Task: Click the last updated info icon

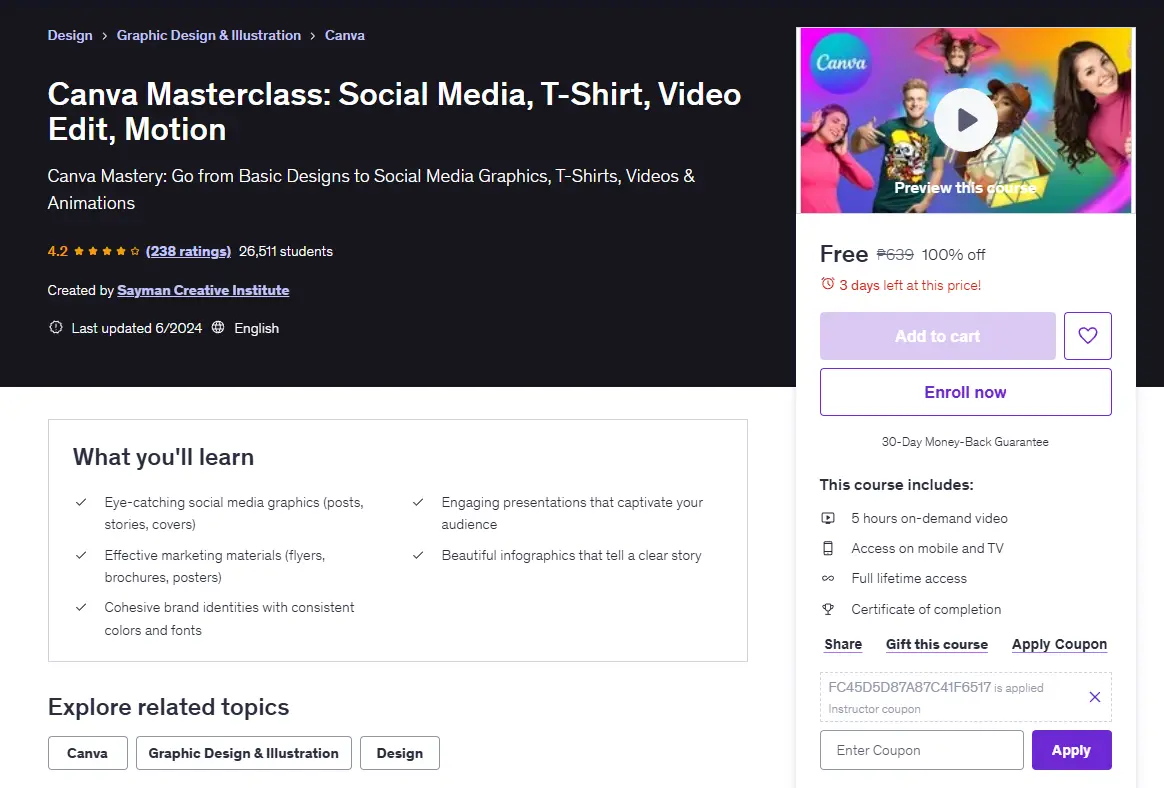Action: pos(55,328)
